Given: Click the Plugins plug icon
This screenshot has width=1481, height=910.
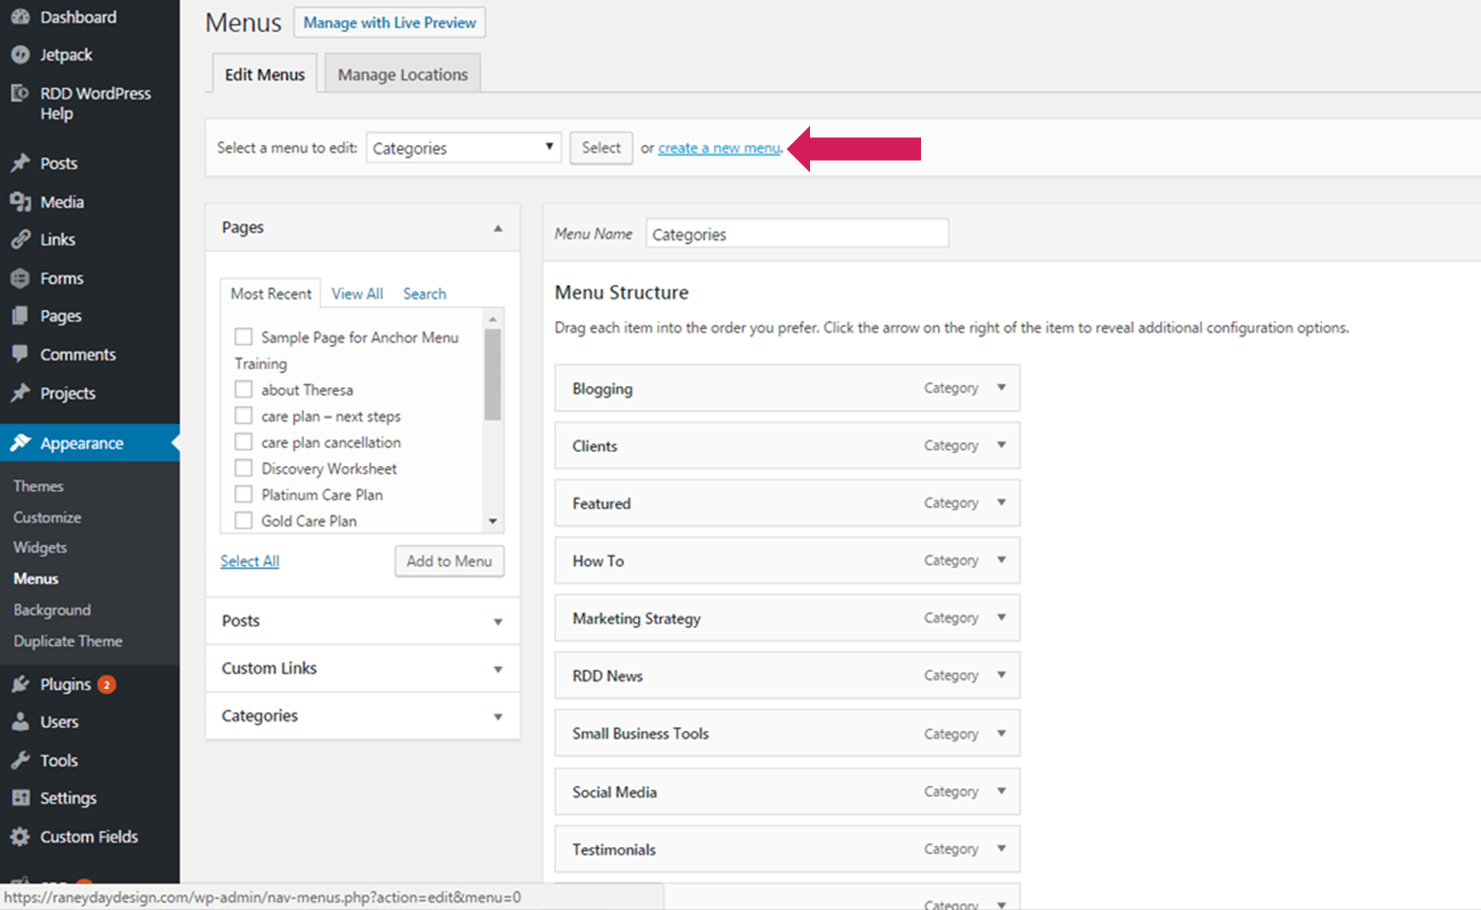Looking at the screenshot, I should pyautogui.click(x=20, y=684).
